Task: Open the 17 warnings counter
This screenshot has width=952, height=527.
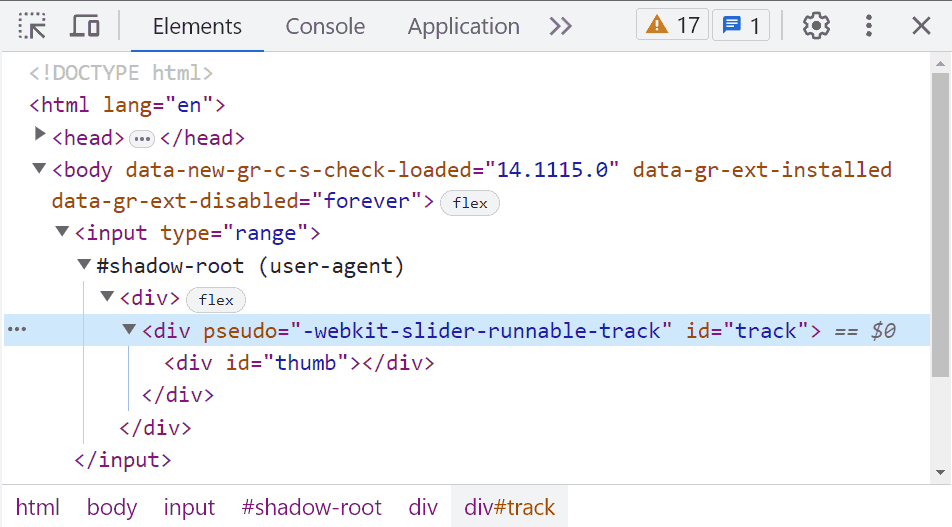Action: coord(672,26)
